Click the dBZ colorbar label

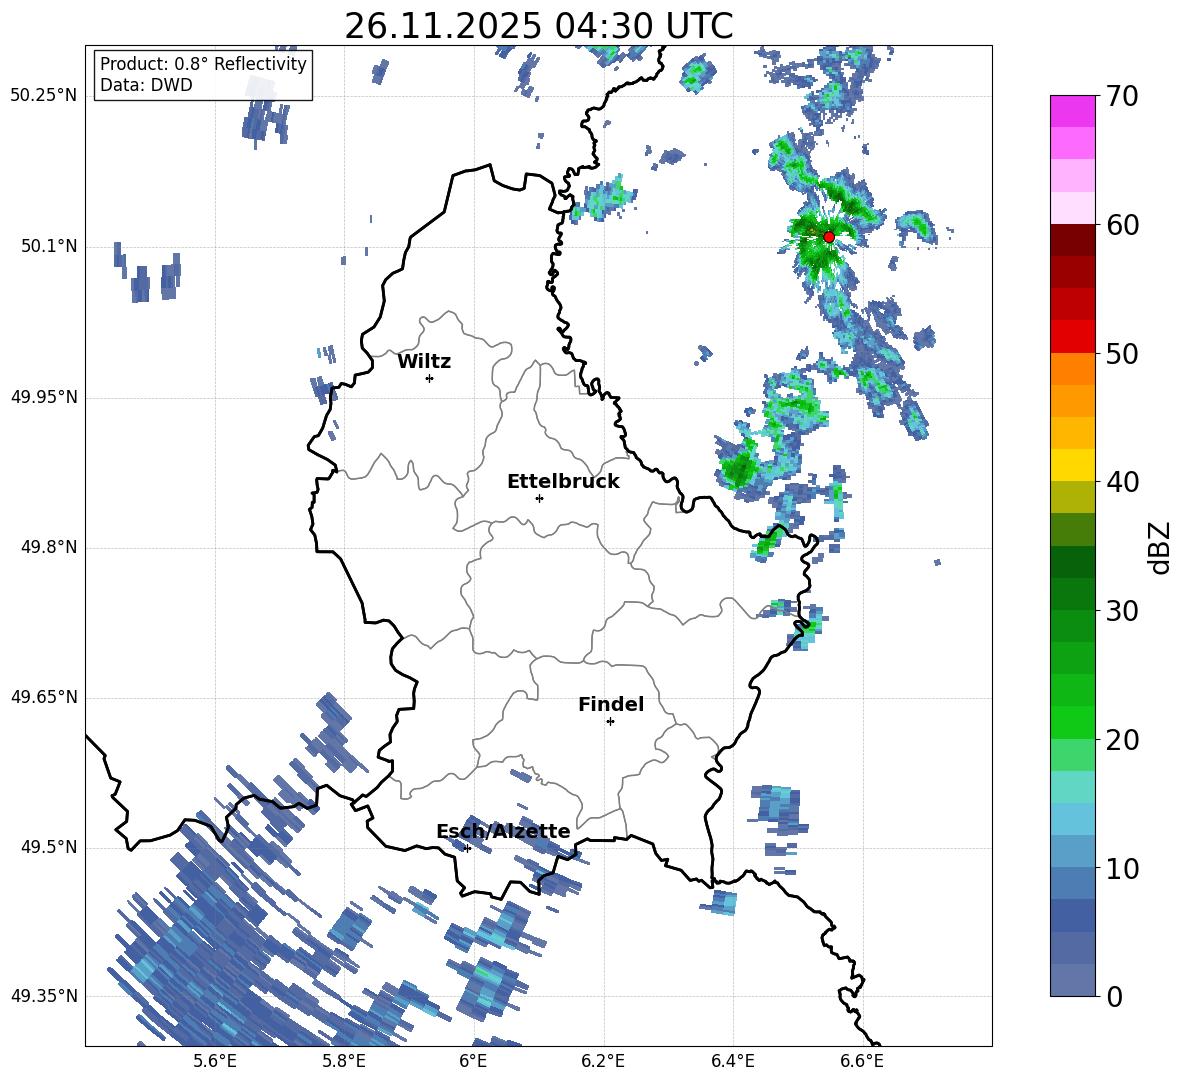(x=1159, y=547)
